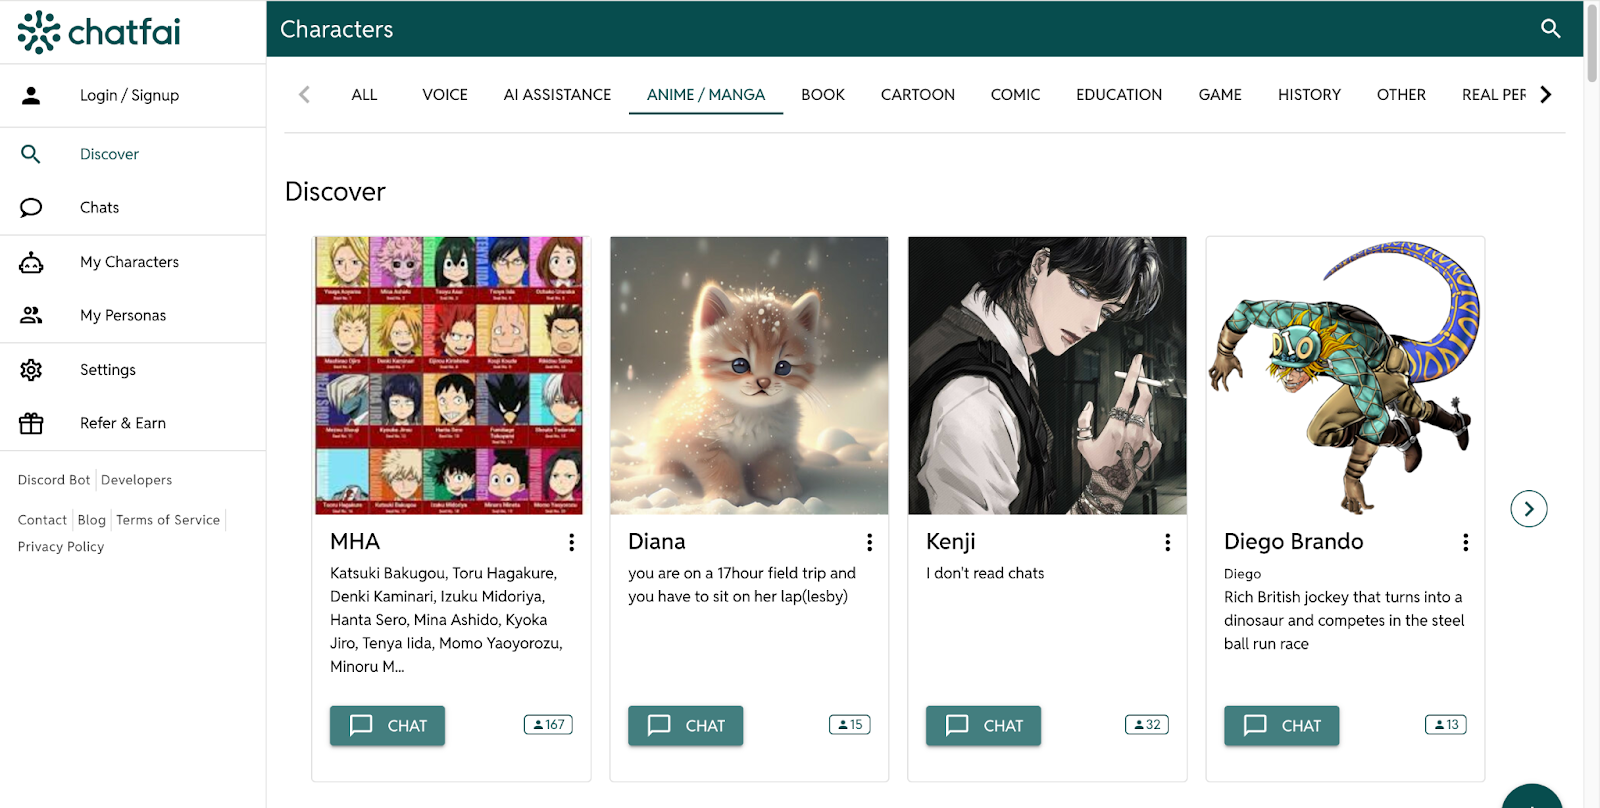The image size is (1600, 808).
Task: Switch to the COMIC tab
Action: pos(1015,94)
